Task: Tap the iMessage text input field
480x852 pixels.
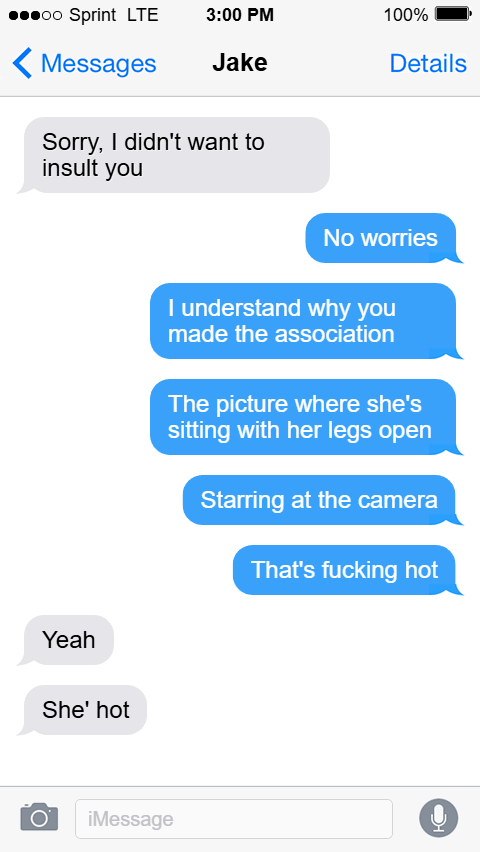Action: (x=234, y=818)
